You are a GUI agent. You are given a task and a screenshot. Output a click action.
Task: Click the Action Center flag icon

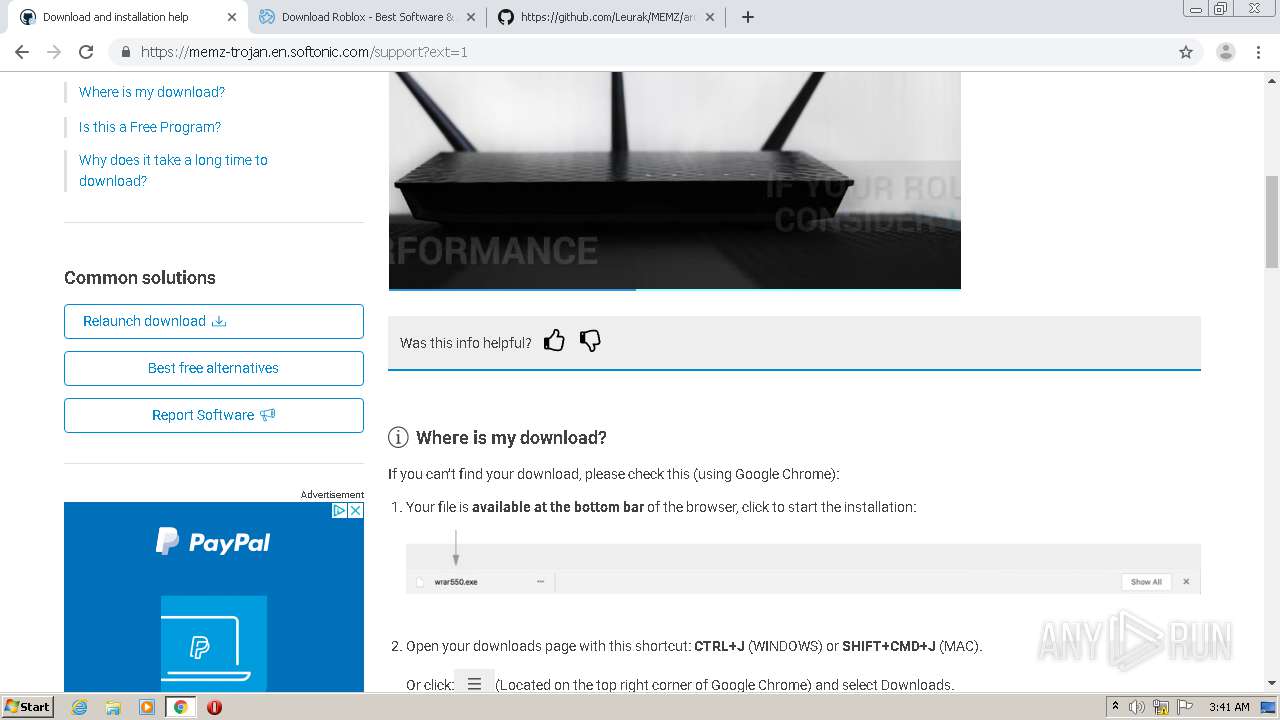(x=1185, y=707)
